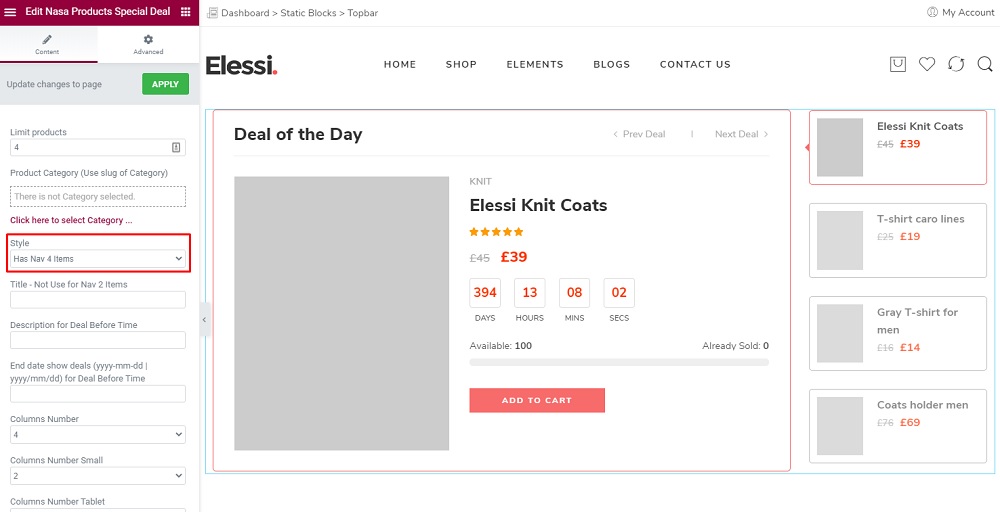Open the Columns Number Small dropdown

tap(98, 476)
